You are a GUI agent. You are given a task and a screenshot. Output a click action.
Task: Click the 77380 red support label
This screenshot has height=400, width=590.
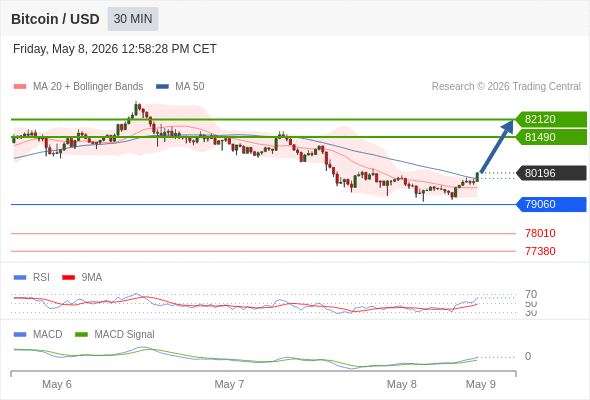coord(540,251)
